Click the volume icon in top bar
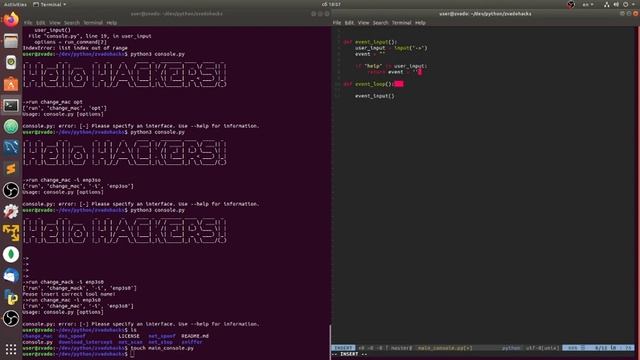 (x=616, y=4)
